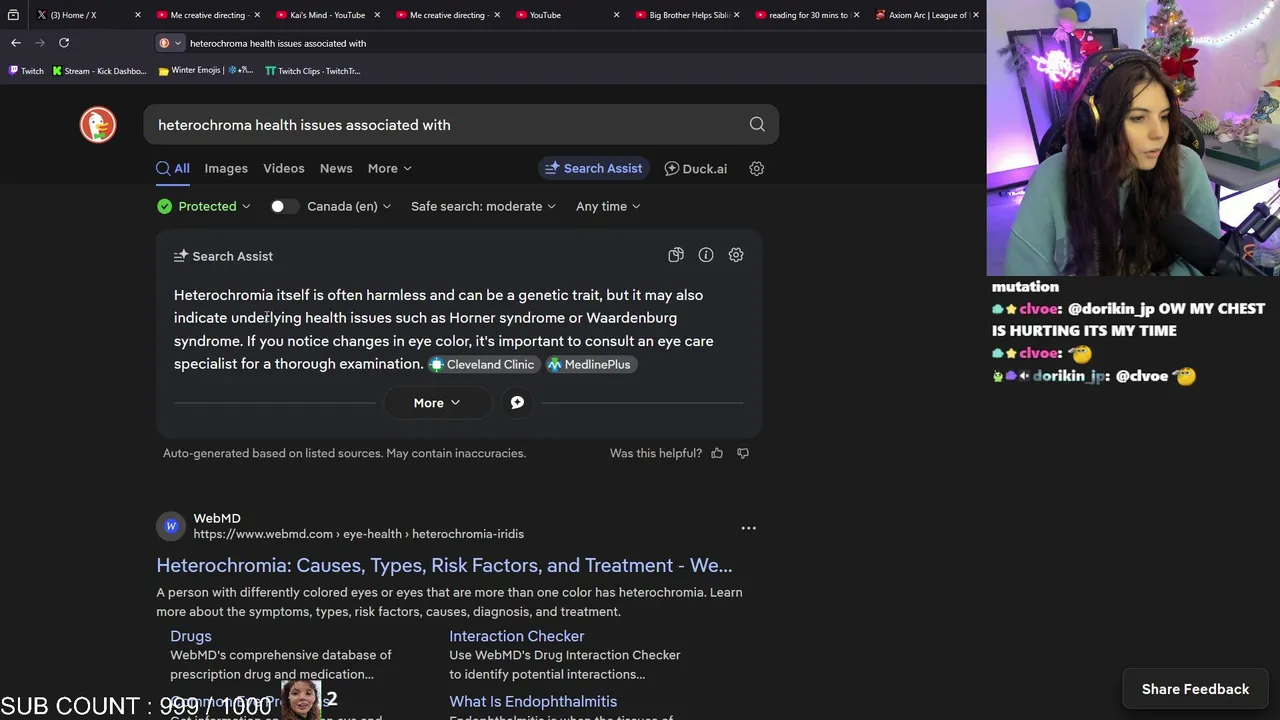Click the Search Assist info icon
The width and height of the screenshot is (1280, 720).
tap(706, 256)
